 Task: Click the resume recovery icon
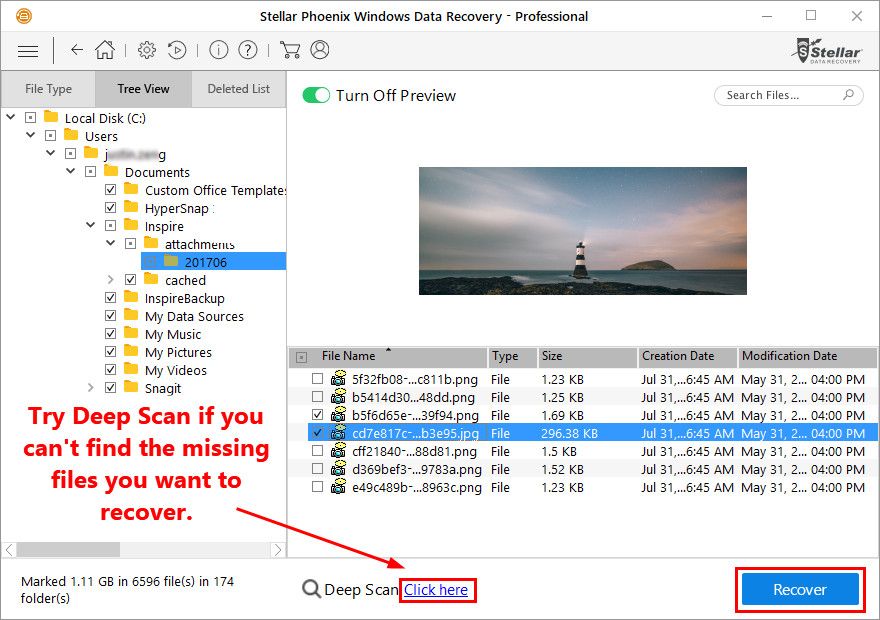click(x=177, y=50)
